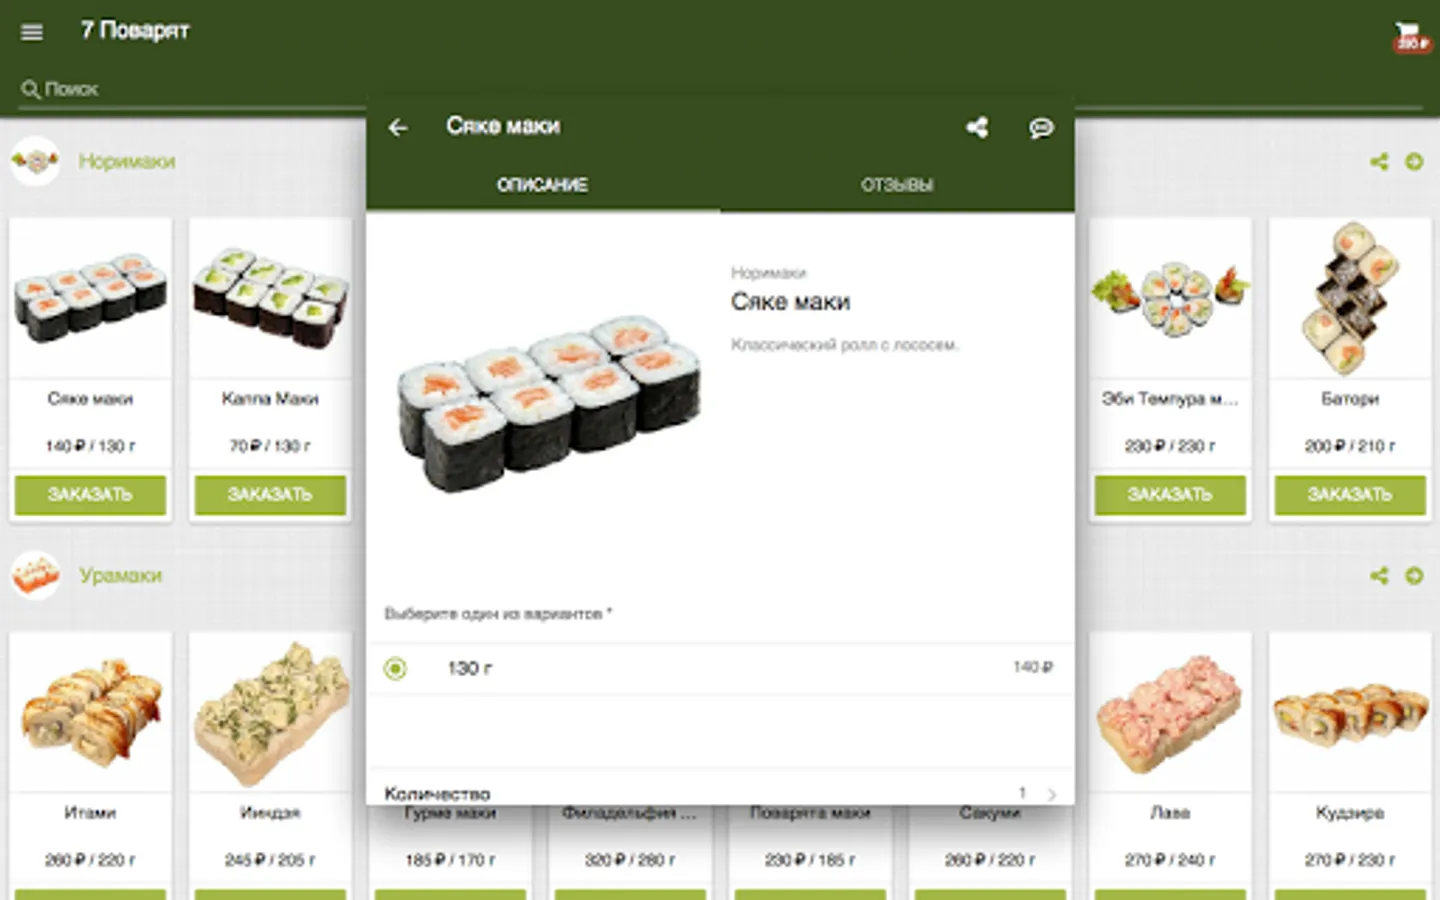Click the Норимаки category logo icon
Screen dimensions: 1440x900
(35, 161)
